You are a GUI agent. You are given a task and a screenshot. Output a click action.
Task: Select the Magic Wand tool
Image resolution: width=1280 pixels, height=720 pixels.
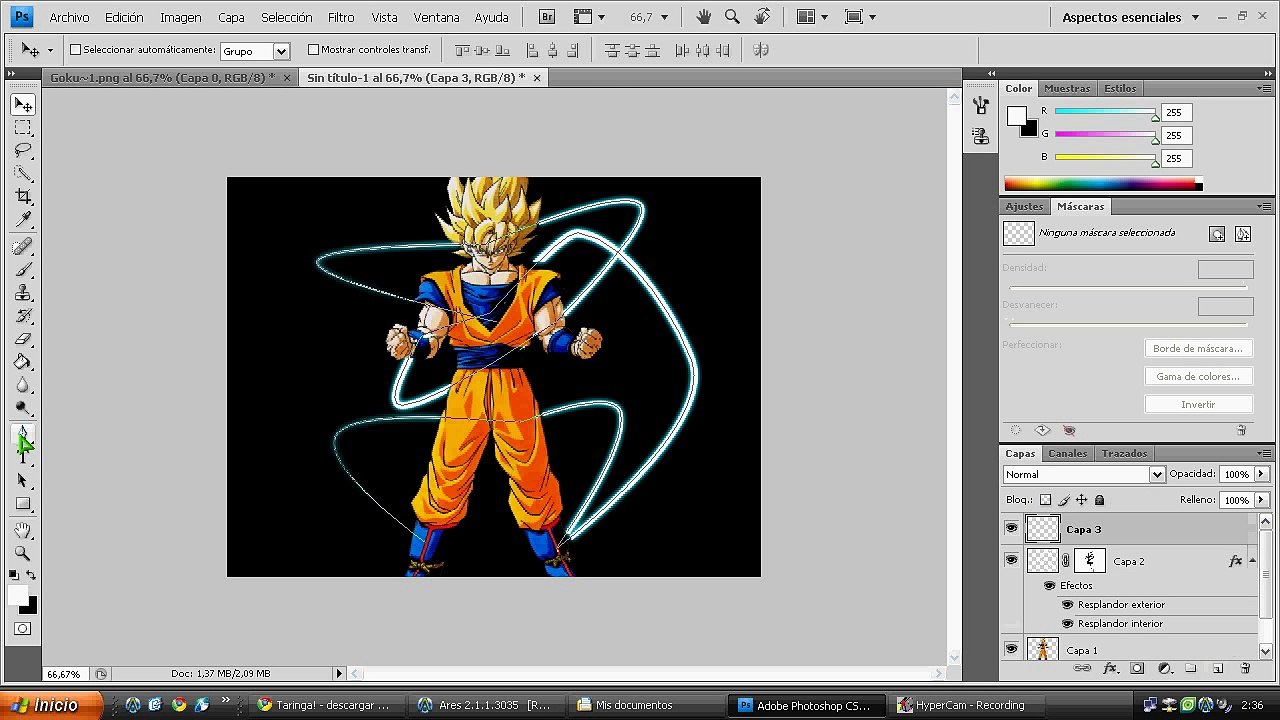click(x=23, y=174)
